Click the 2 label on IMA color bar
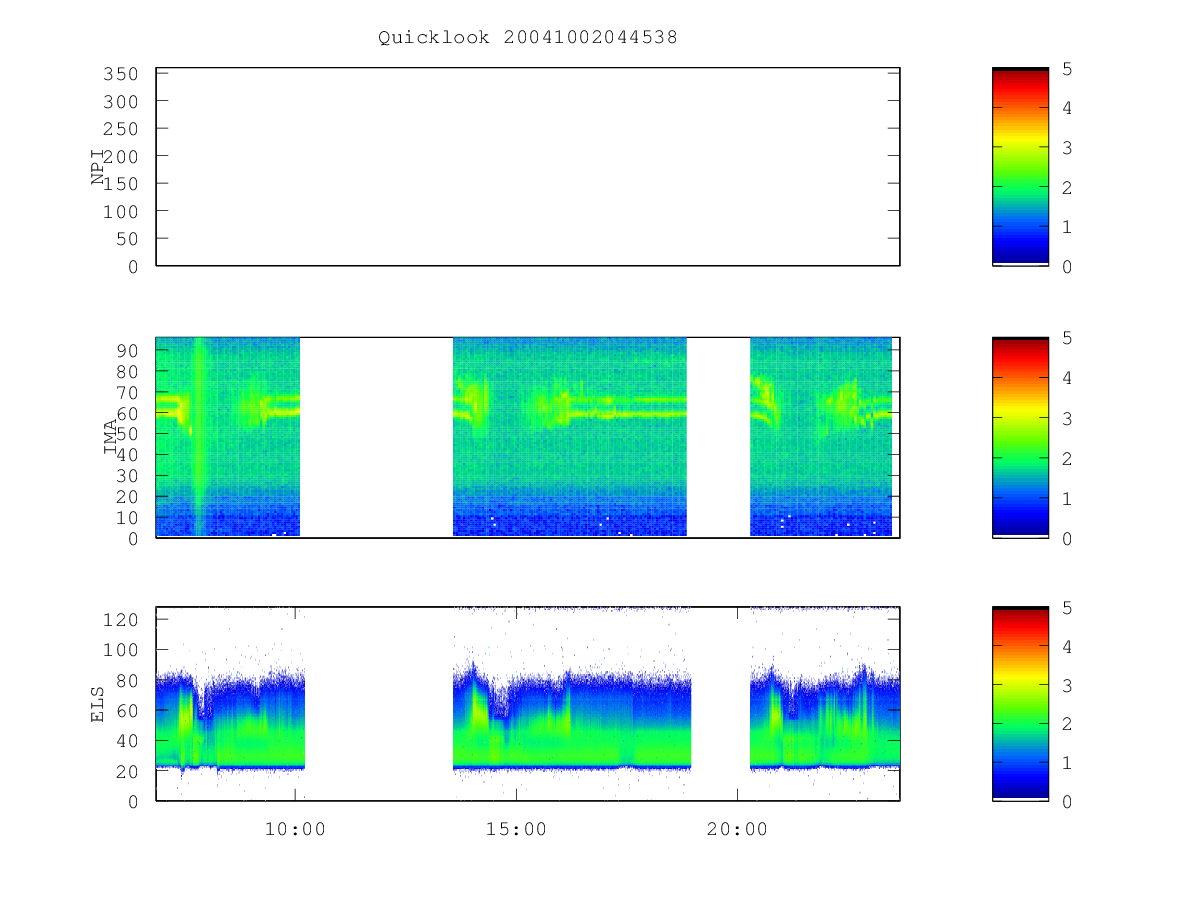This screenshot has width=1200, height=900. pyautogui.click(x=1067, y=458)
